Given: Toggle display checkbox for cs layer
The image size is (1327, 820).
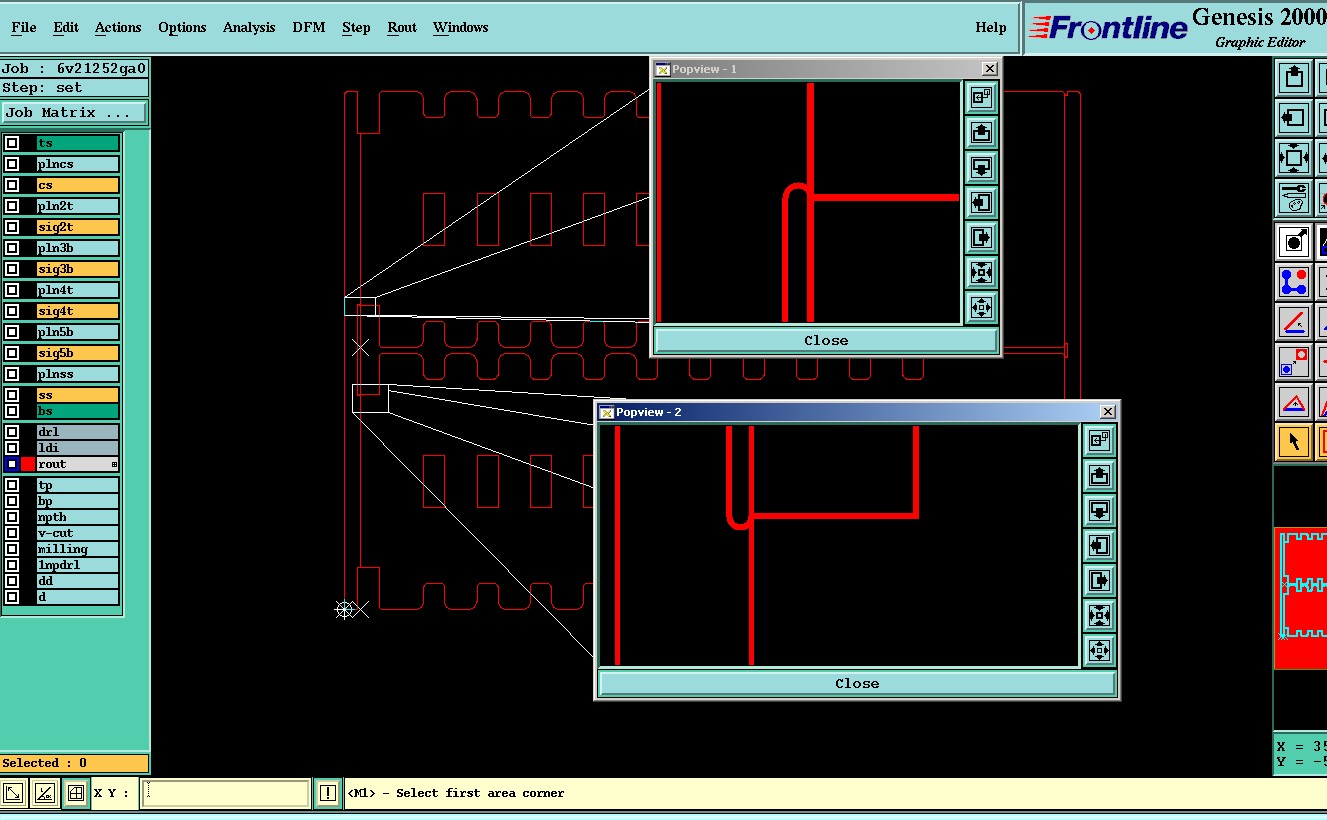Looking at the screenshot, I should pos(12,185).
